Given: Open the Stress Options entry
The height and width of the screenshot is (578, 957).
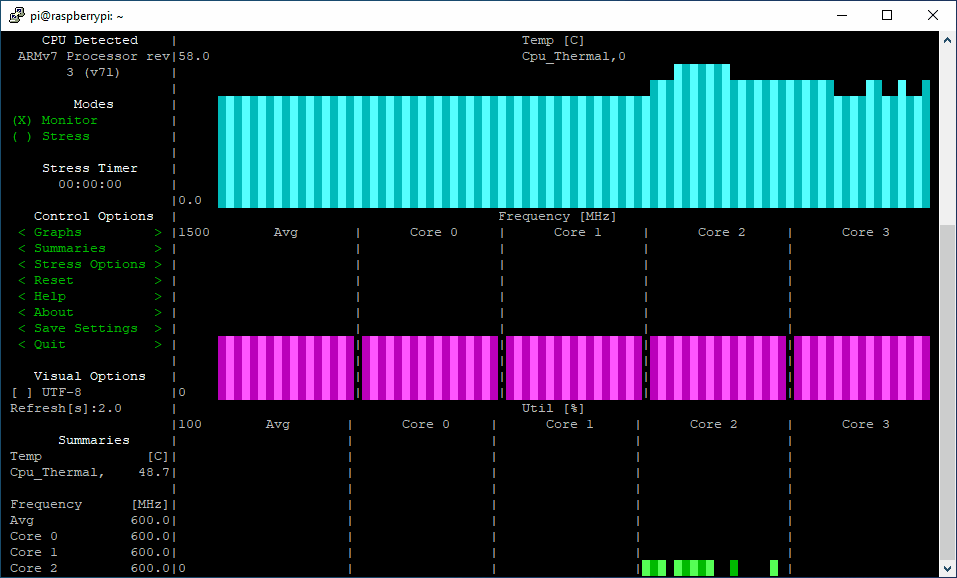Looking at the screenshot, I should [90, 264].
